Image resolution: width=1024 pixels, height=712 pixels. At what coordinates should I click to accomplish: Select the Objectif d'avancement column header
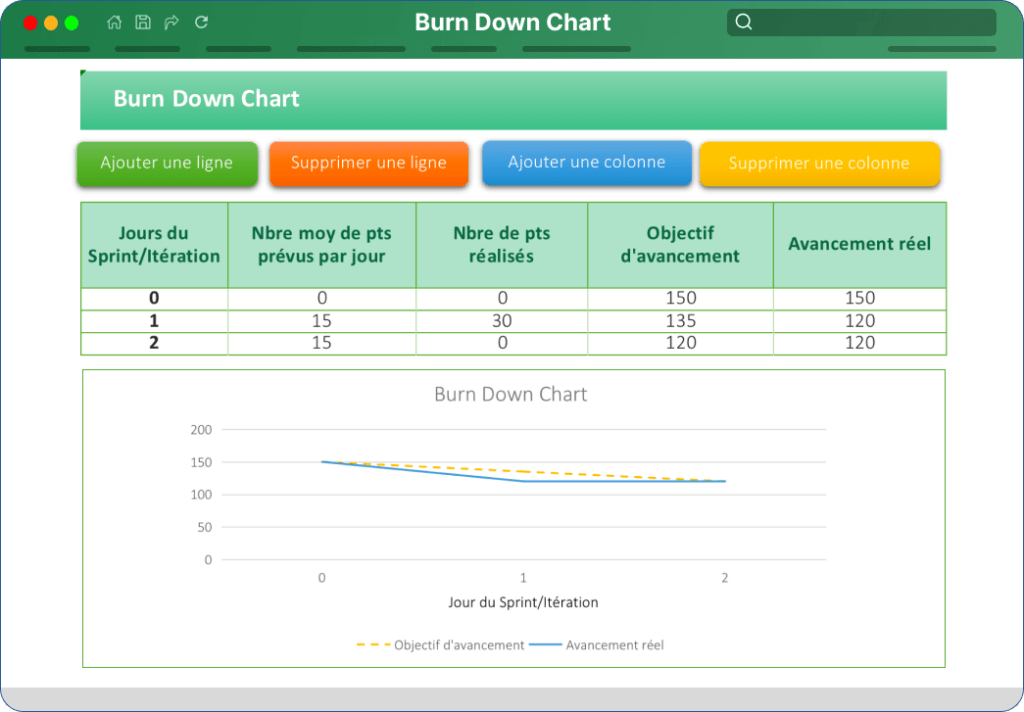[x=680, y=245]
